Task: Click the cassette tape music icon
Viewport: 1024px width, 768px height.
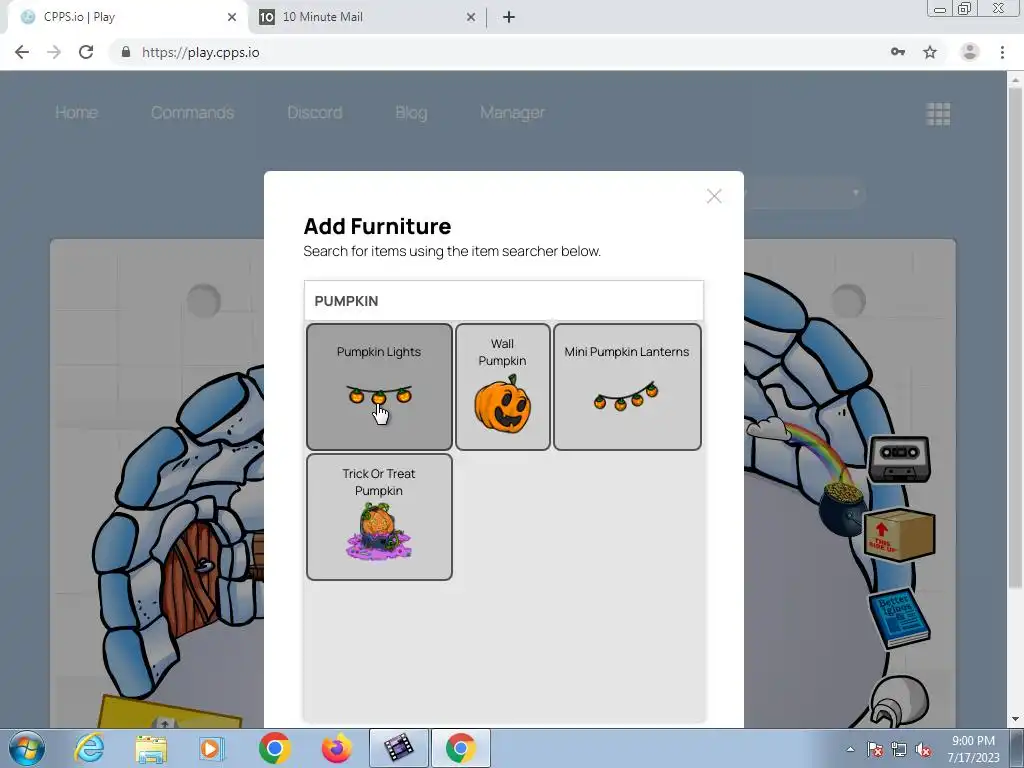Action: coord(899,459)
